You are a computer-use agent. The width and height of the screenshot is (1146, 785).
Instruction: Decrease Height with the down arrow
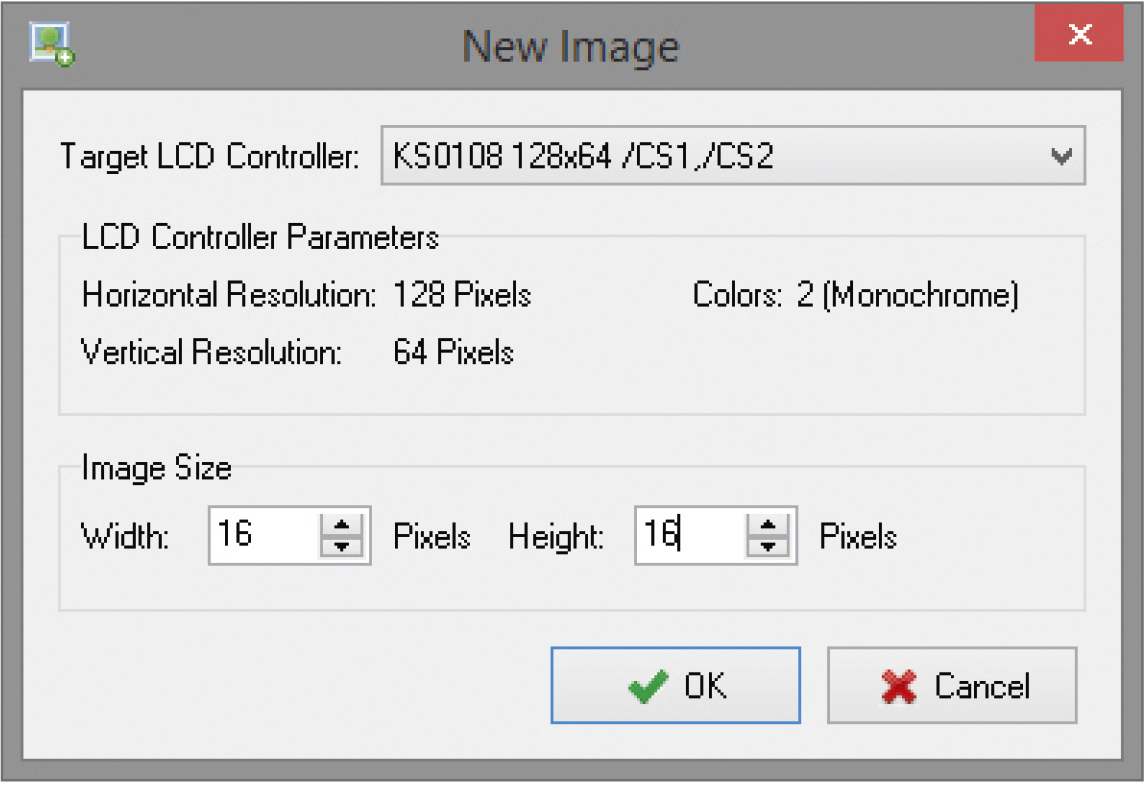[768, 546]
